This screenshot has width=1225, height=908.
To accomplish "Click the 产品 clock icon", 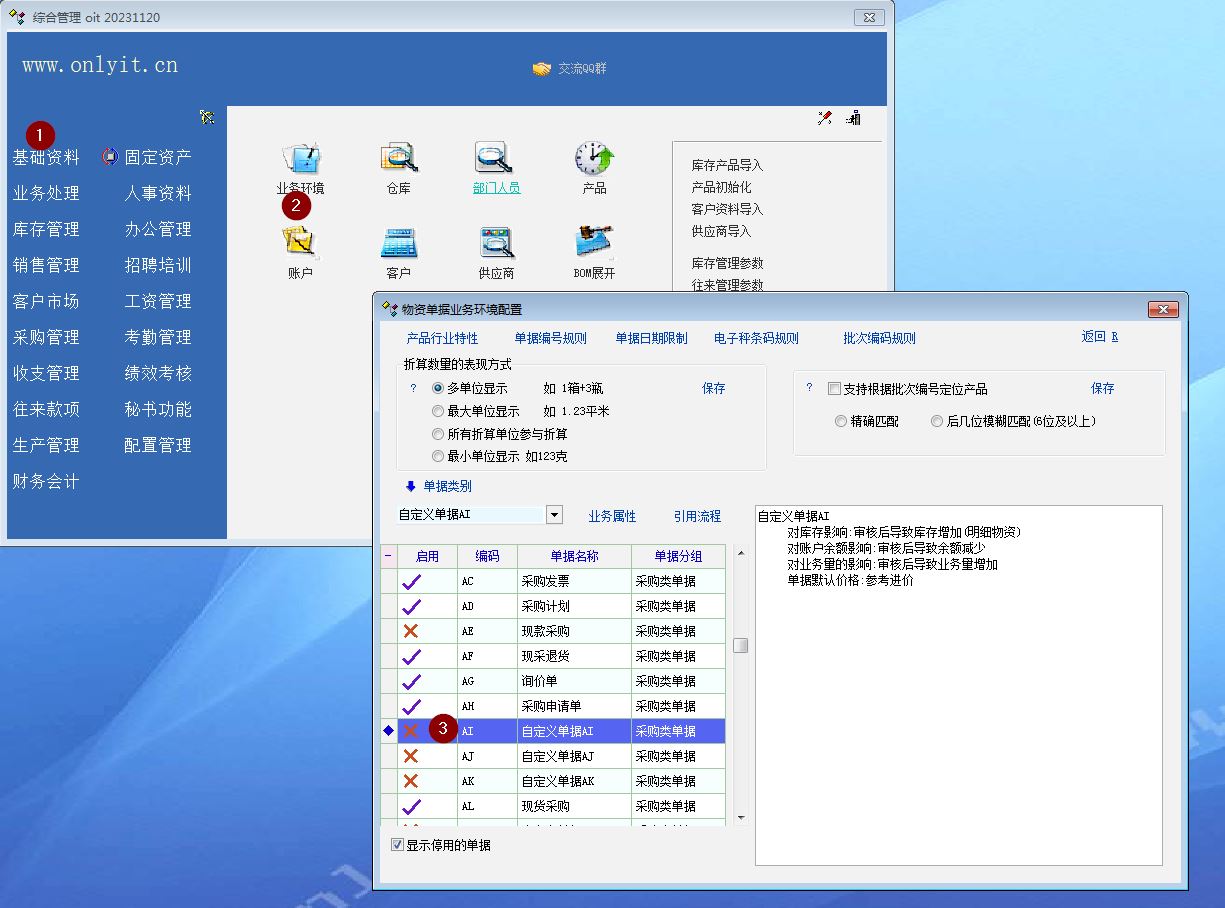I will 594,160.
